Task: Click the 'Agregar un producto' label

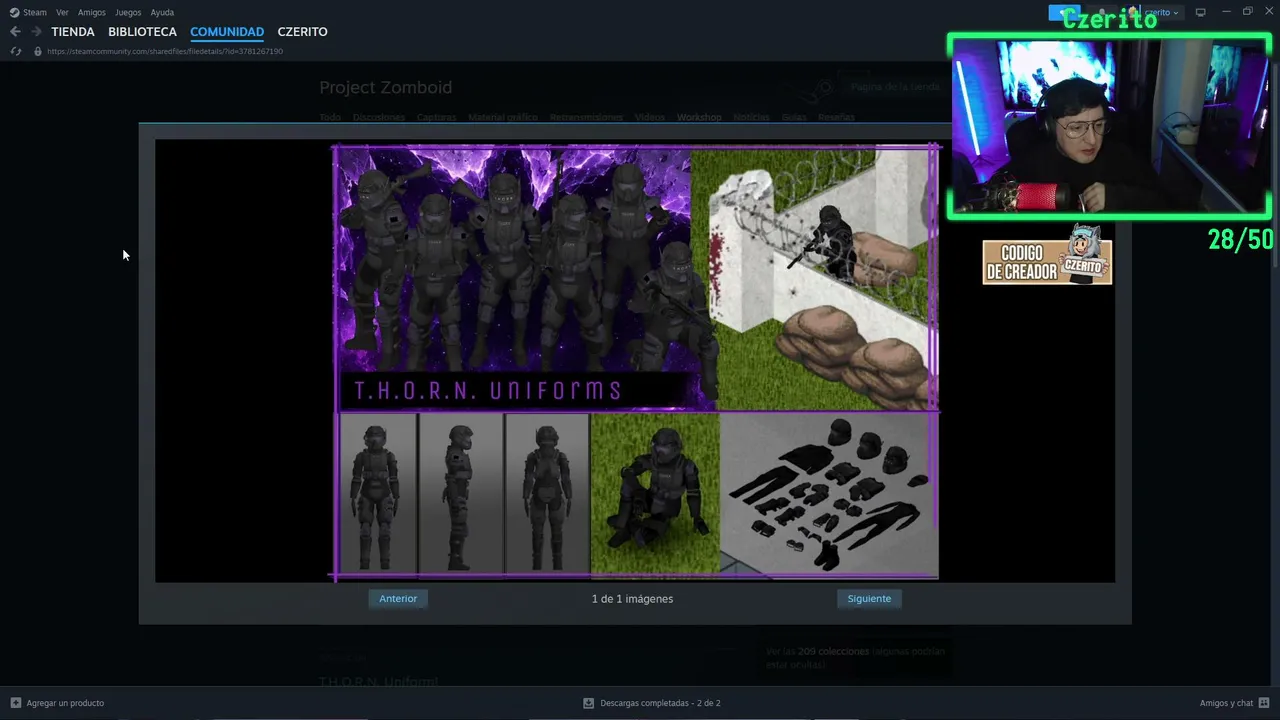Action: click(x=65, y=703)
